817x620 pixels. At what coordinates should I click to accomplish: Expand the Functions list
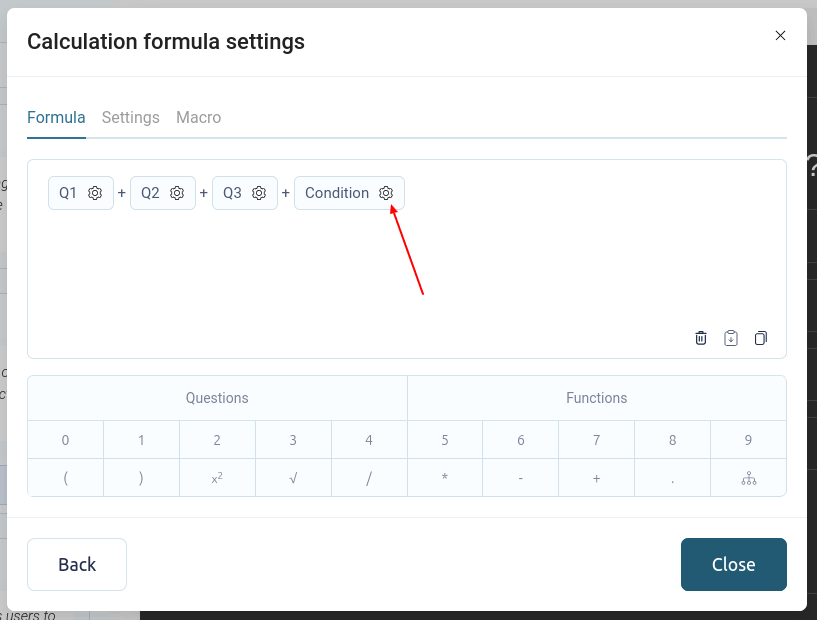pyautogui.click(x=596, y=398)
